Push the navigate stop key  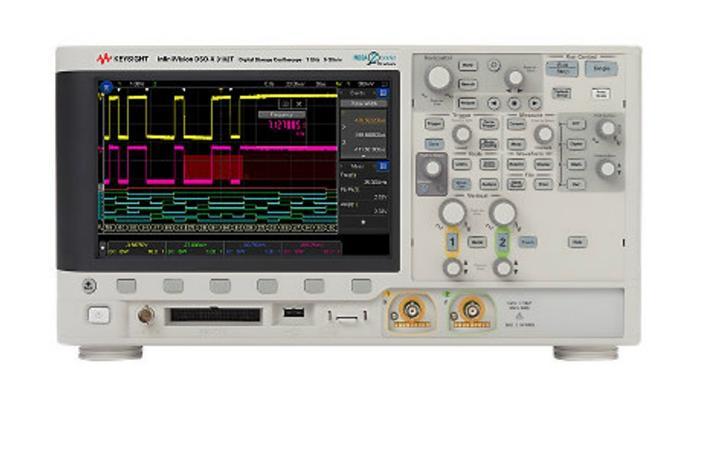(514, 103)
